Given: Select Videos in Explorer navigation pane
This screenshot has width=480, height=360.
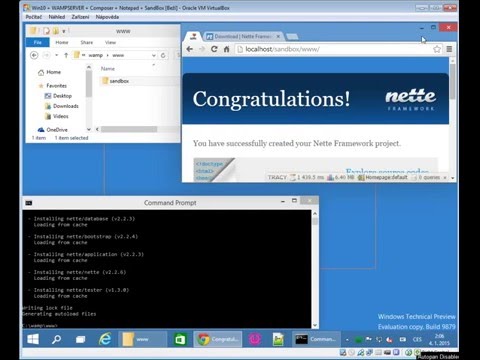Looking at the screenshot, I should 57,116.
